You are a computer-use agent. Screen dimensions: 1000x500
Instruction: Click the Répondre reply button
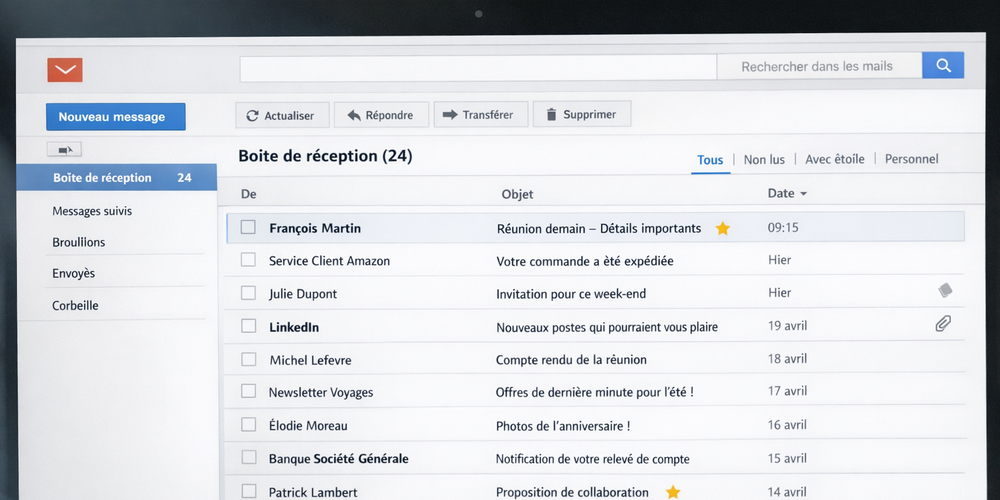(380, 115)
